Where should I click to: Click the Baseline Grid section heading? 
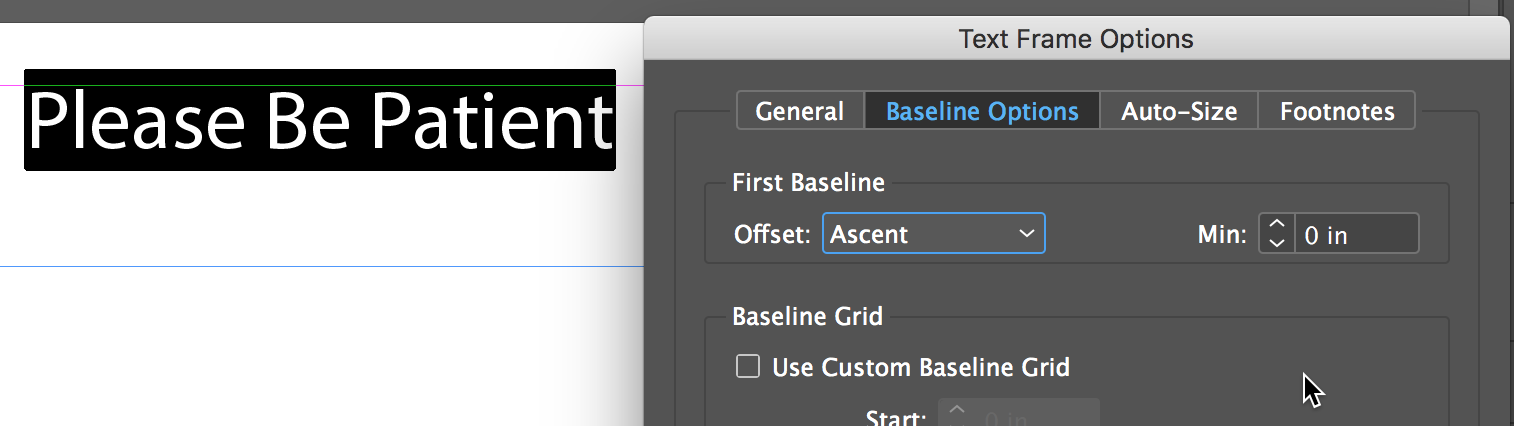(807, 316)
